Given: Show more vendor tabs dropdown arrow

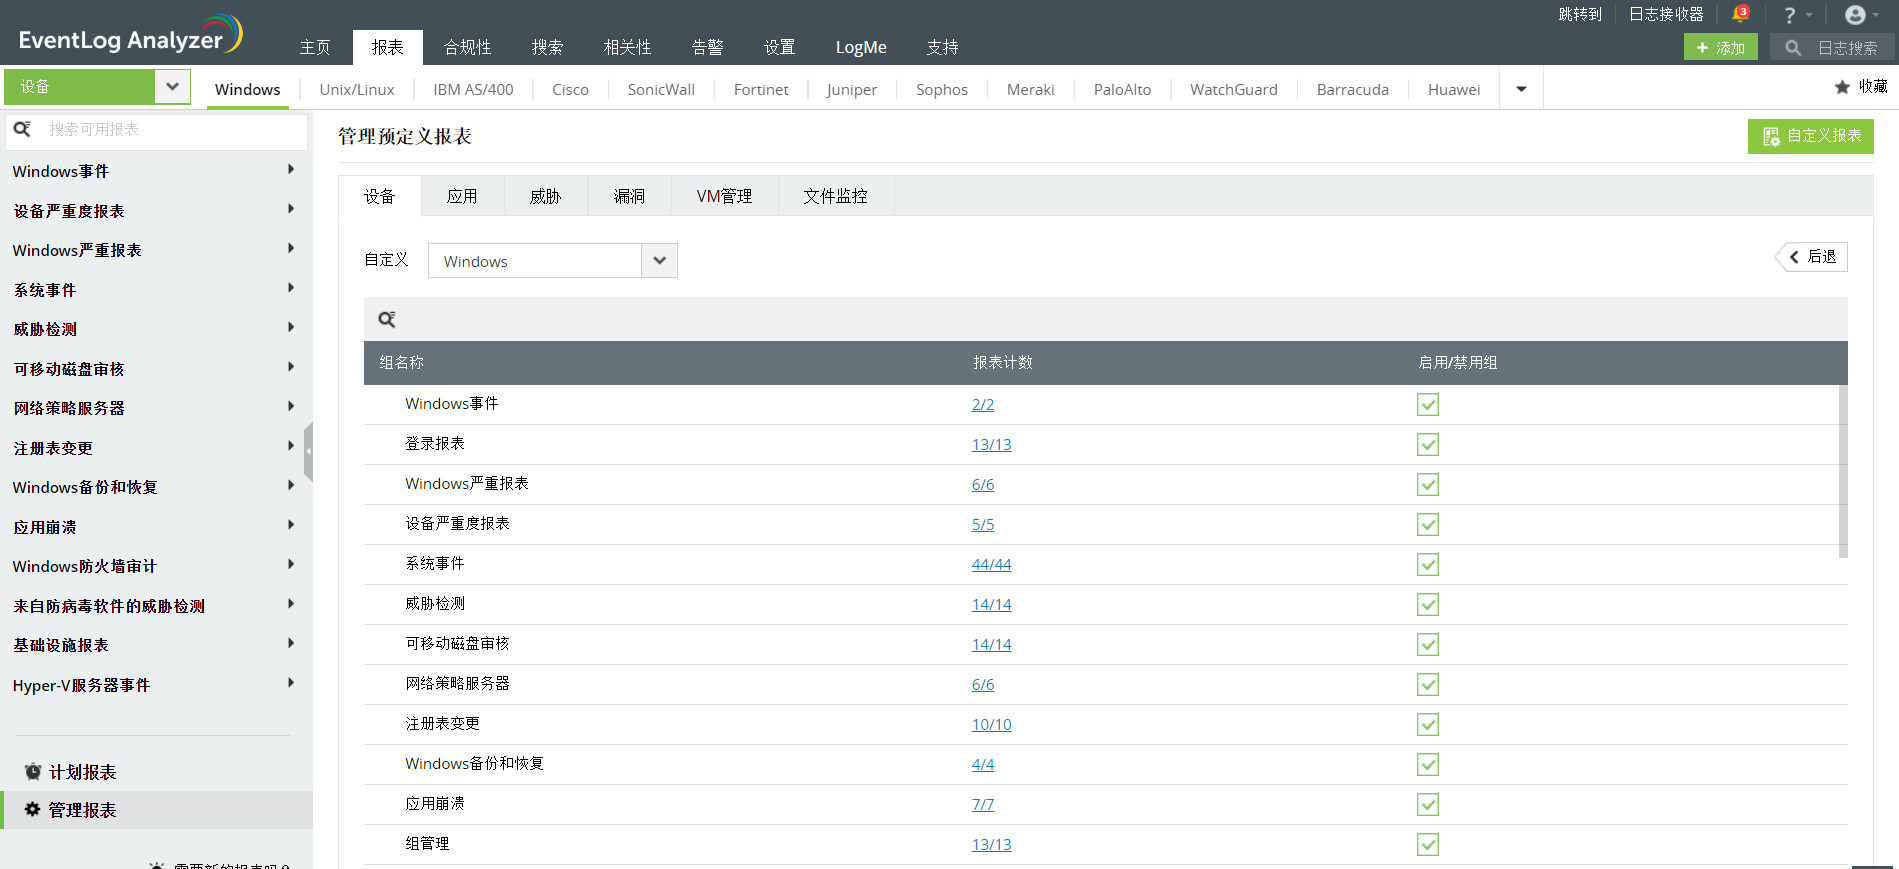Looking at the screenshot, I should 1521,89.
